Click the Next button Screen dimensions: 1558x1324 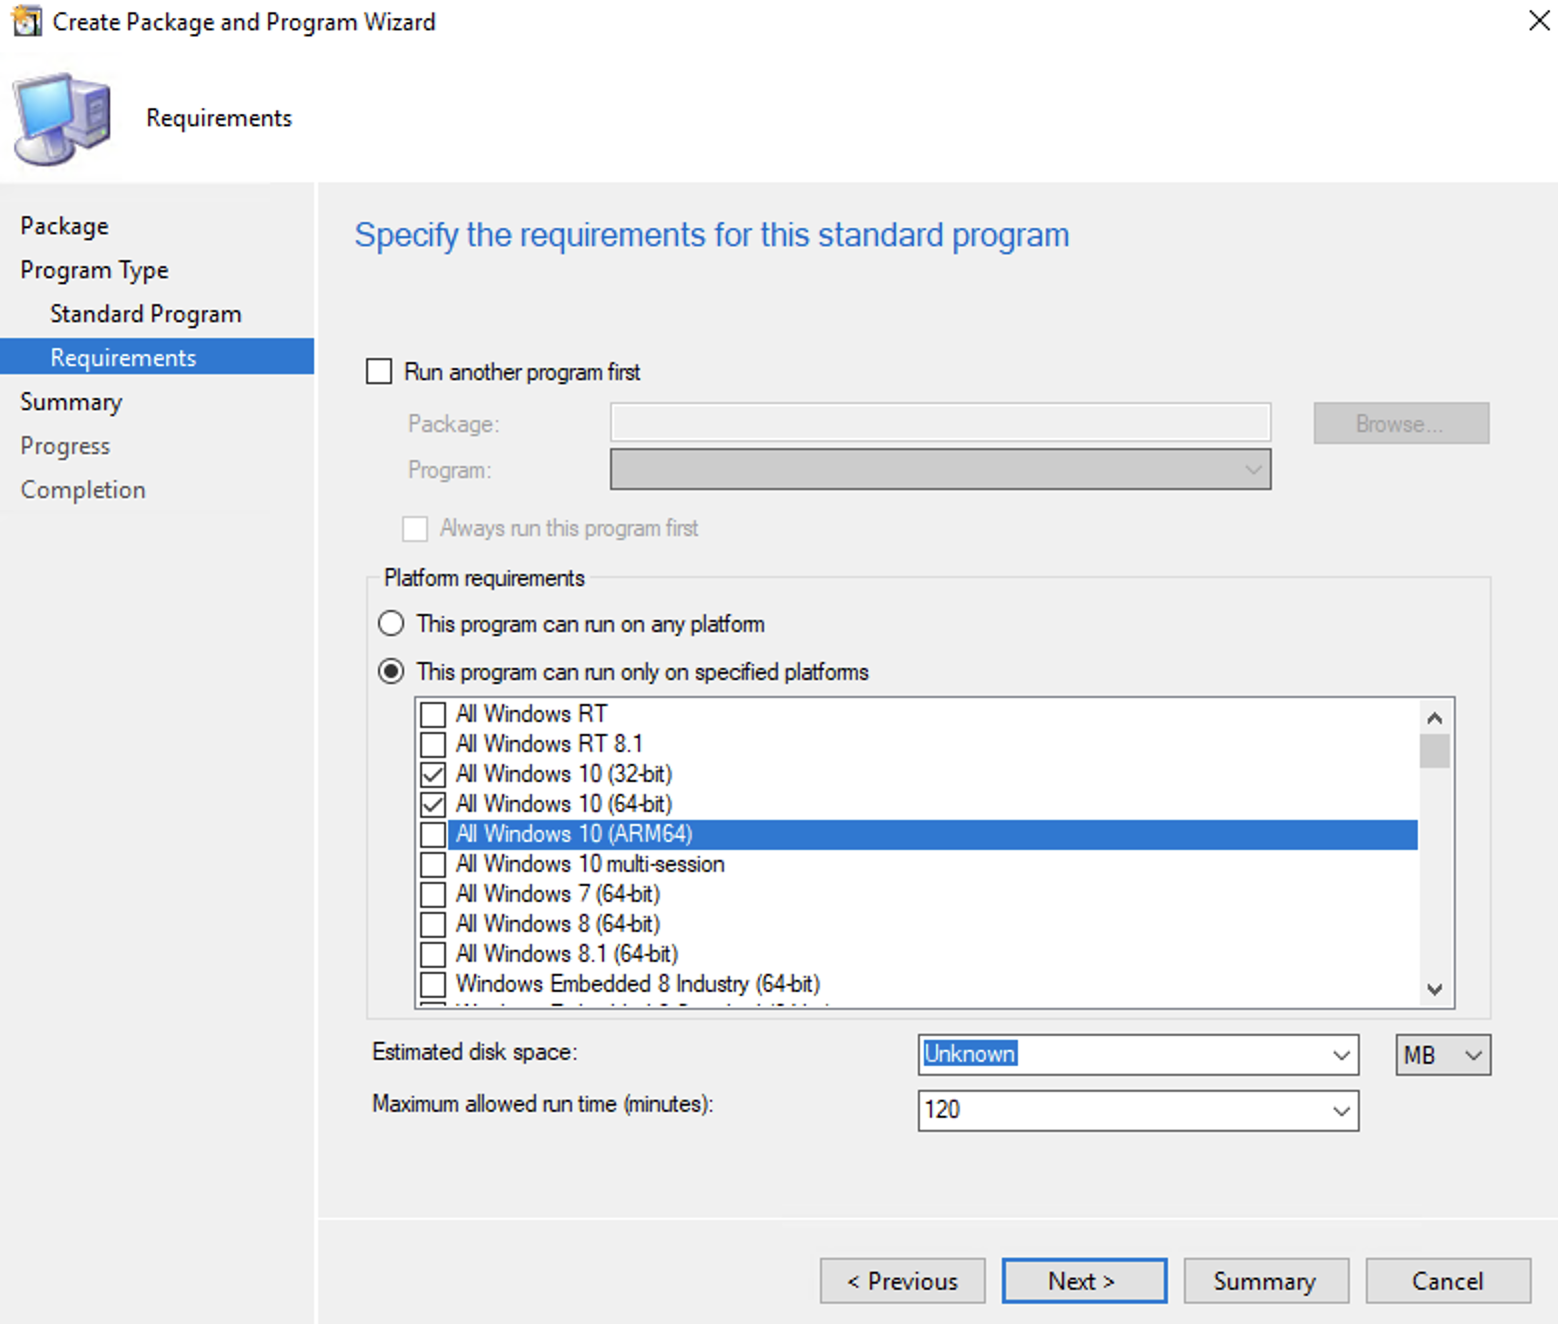(x=1083, y=1281)
